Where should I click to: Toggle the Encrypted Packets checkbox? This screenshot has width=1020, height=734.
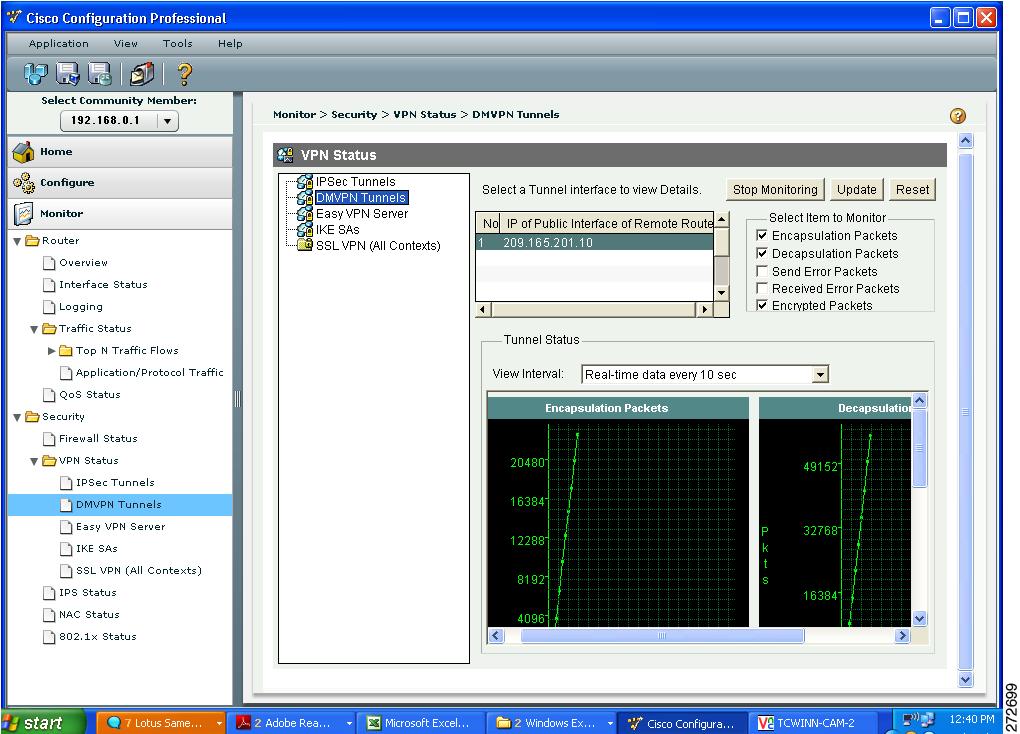[762, 305]
